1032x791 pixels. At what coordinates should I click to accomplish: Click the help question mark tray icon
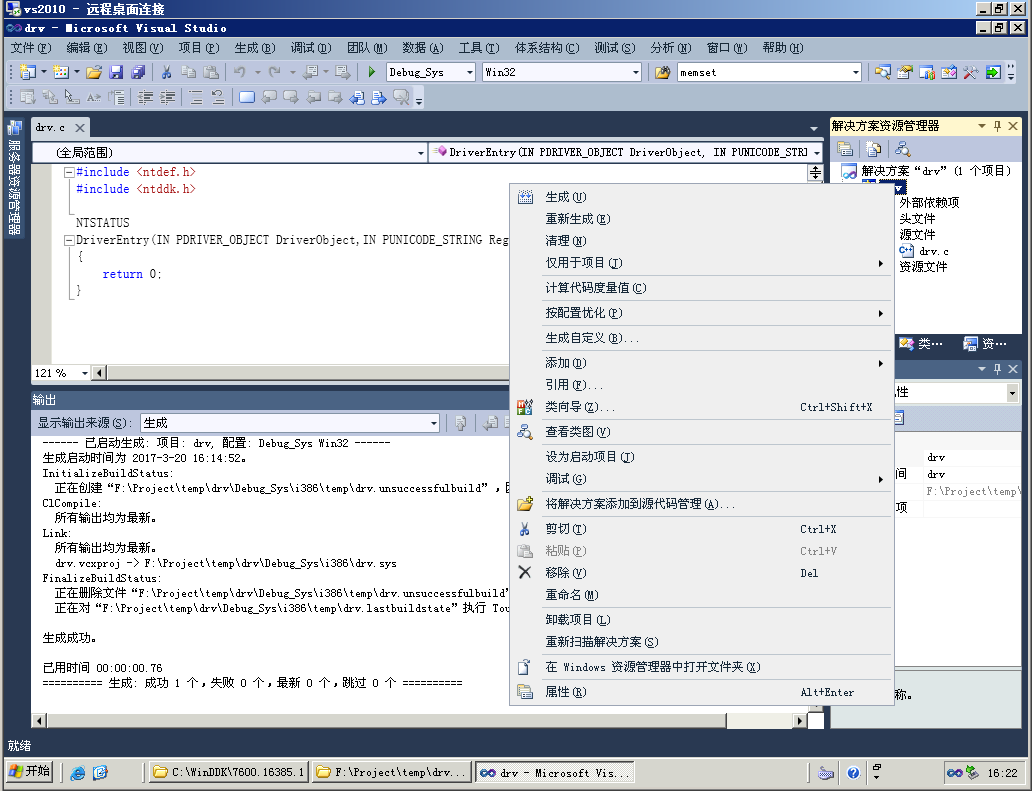pyautogui.click(x=853, y=773)
